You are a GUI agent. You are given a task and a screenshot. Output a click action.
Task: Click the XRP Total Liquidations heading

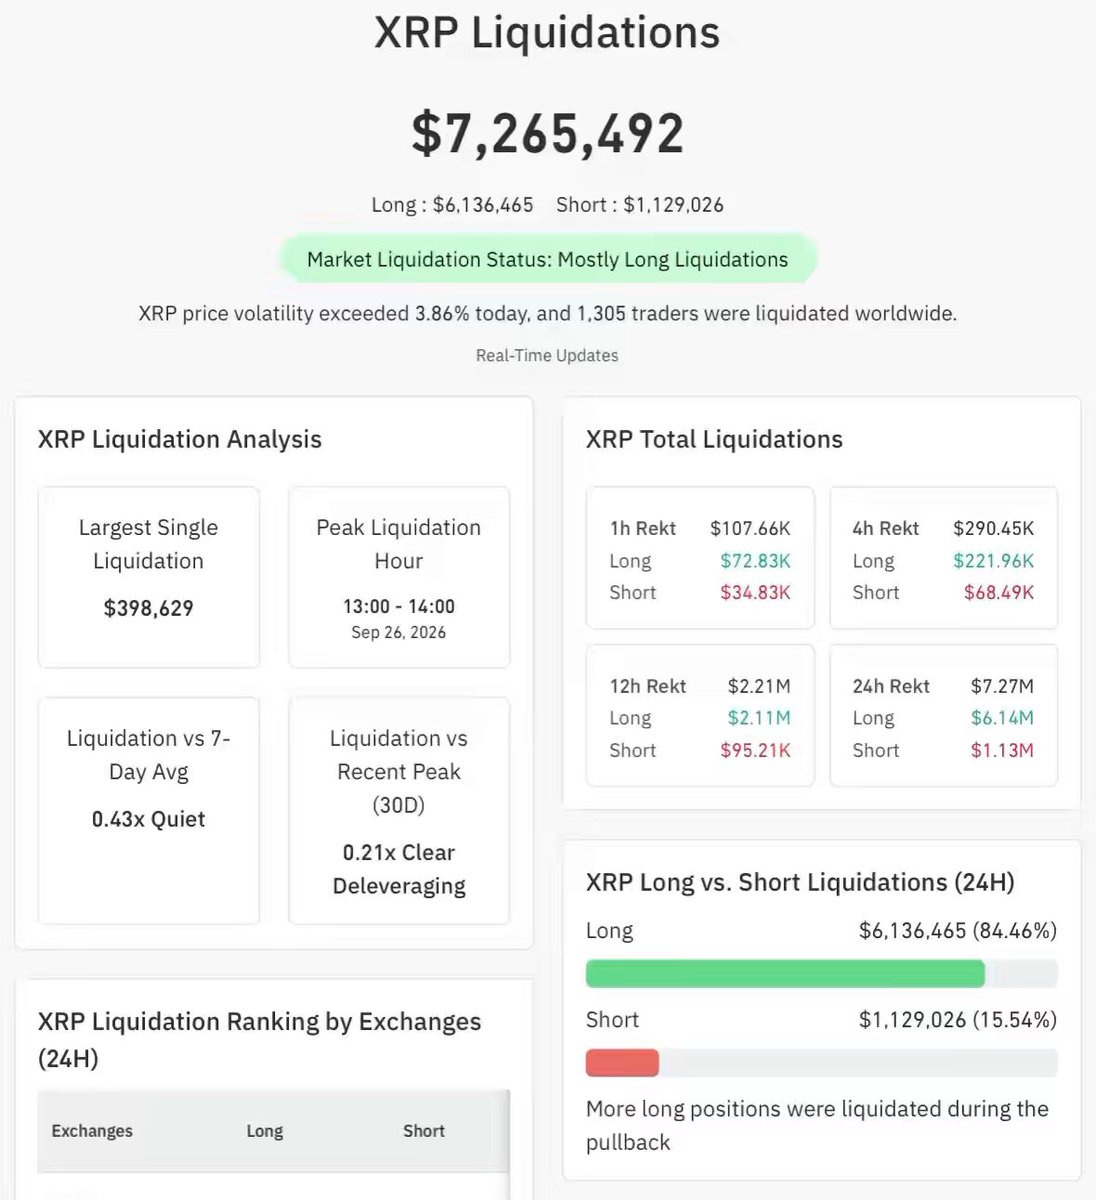point(714,440)
